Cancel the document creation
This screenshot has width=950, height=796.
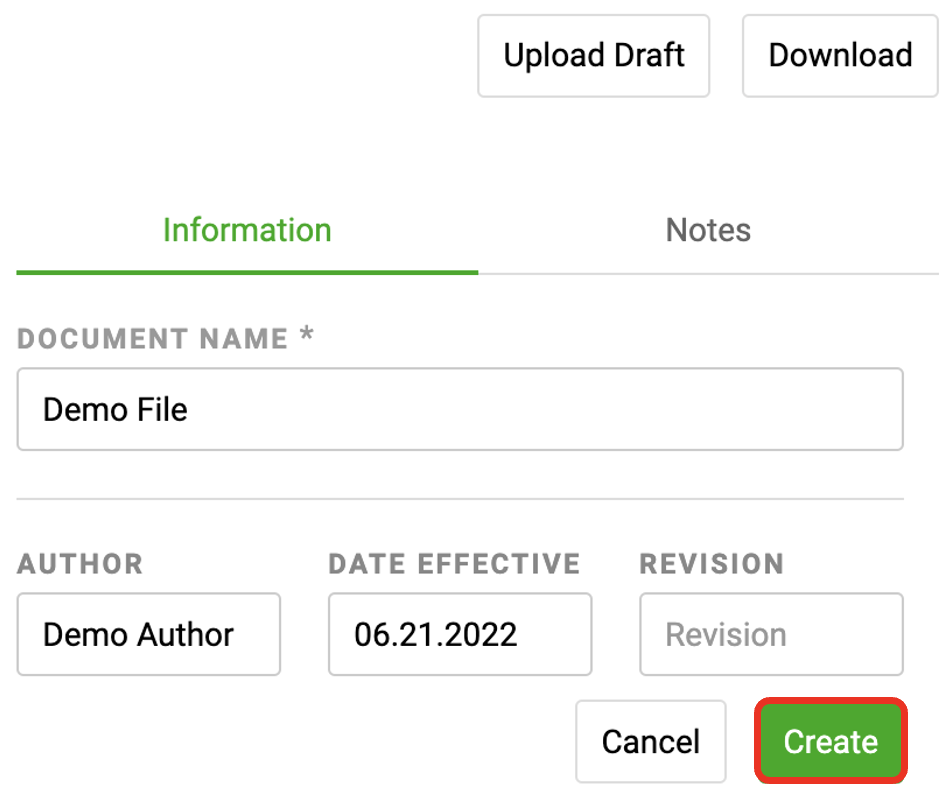click(x=651, y=741)
